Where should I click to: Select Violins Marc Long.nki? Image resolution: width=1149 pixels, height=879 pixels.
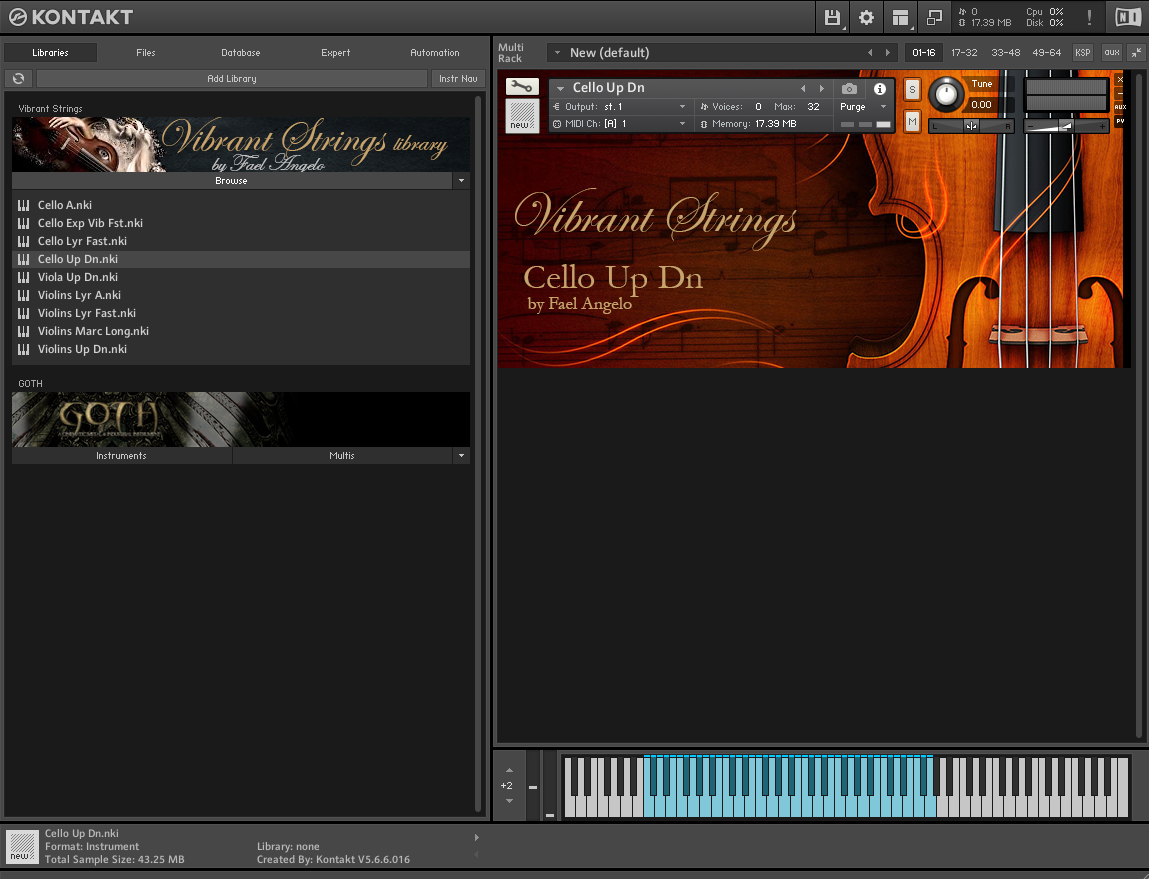pos(241,331)
